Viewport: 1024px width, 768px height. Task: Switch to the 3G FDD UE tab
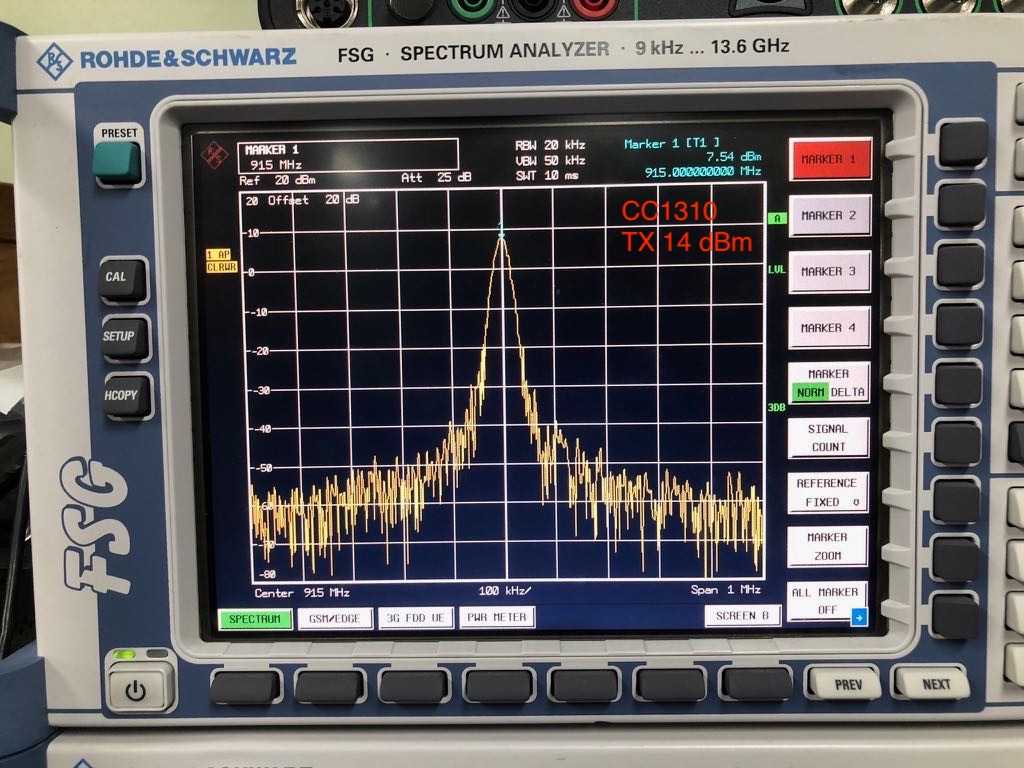(x=415, y=617)
